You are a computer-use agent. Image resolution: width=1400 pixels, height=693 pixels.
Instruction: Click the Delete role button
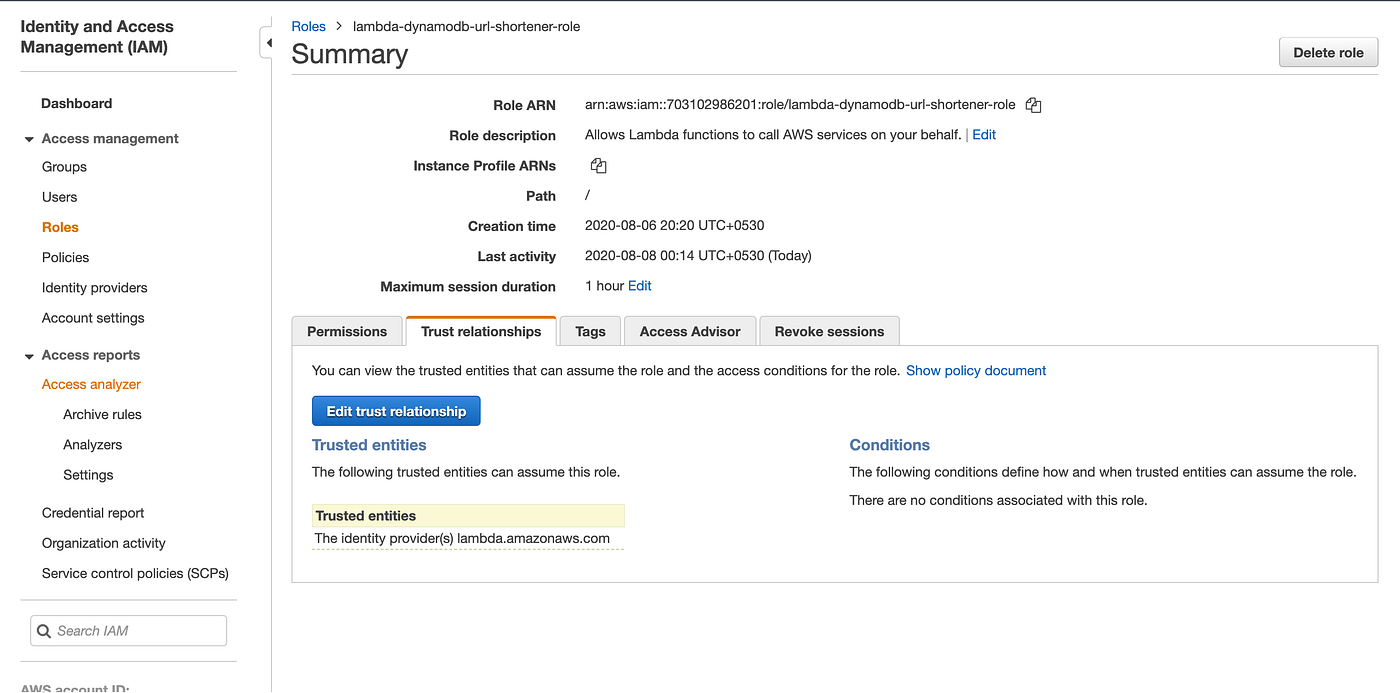click(x=1328, y=52)
